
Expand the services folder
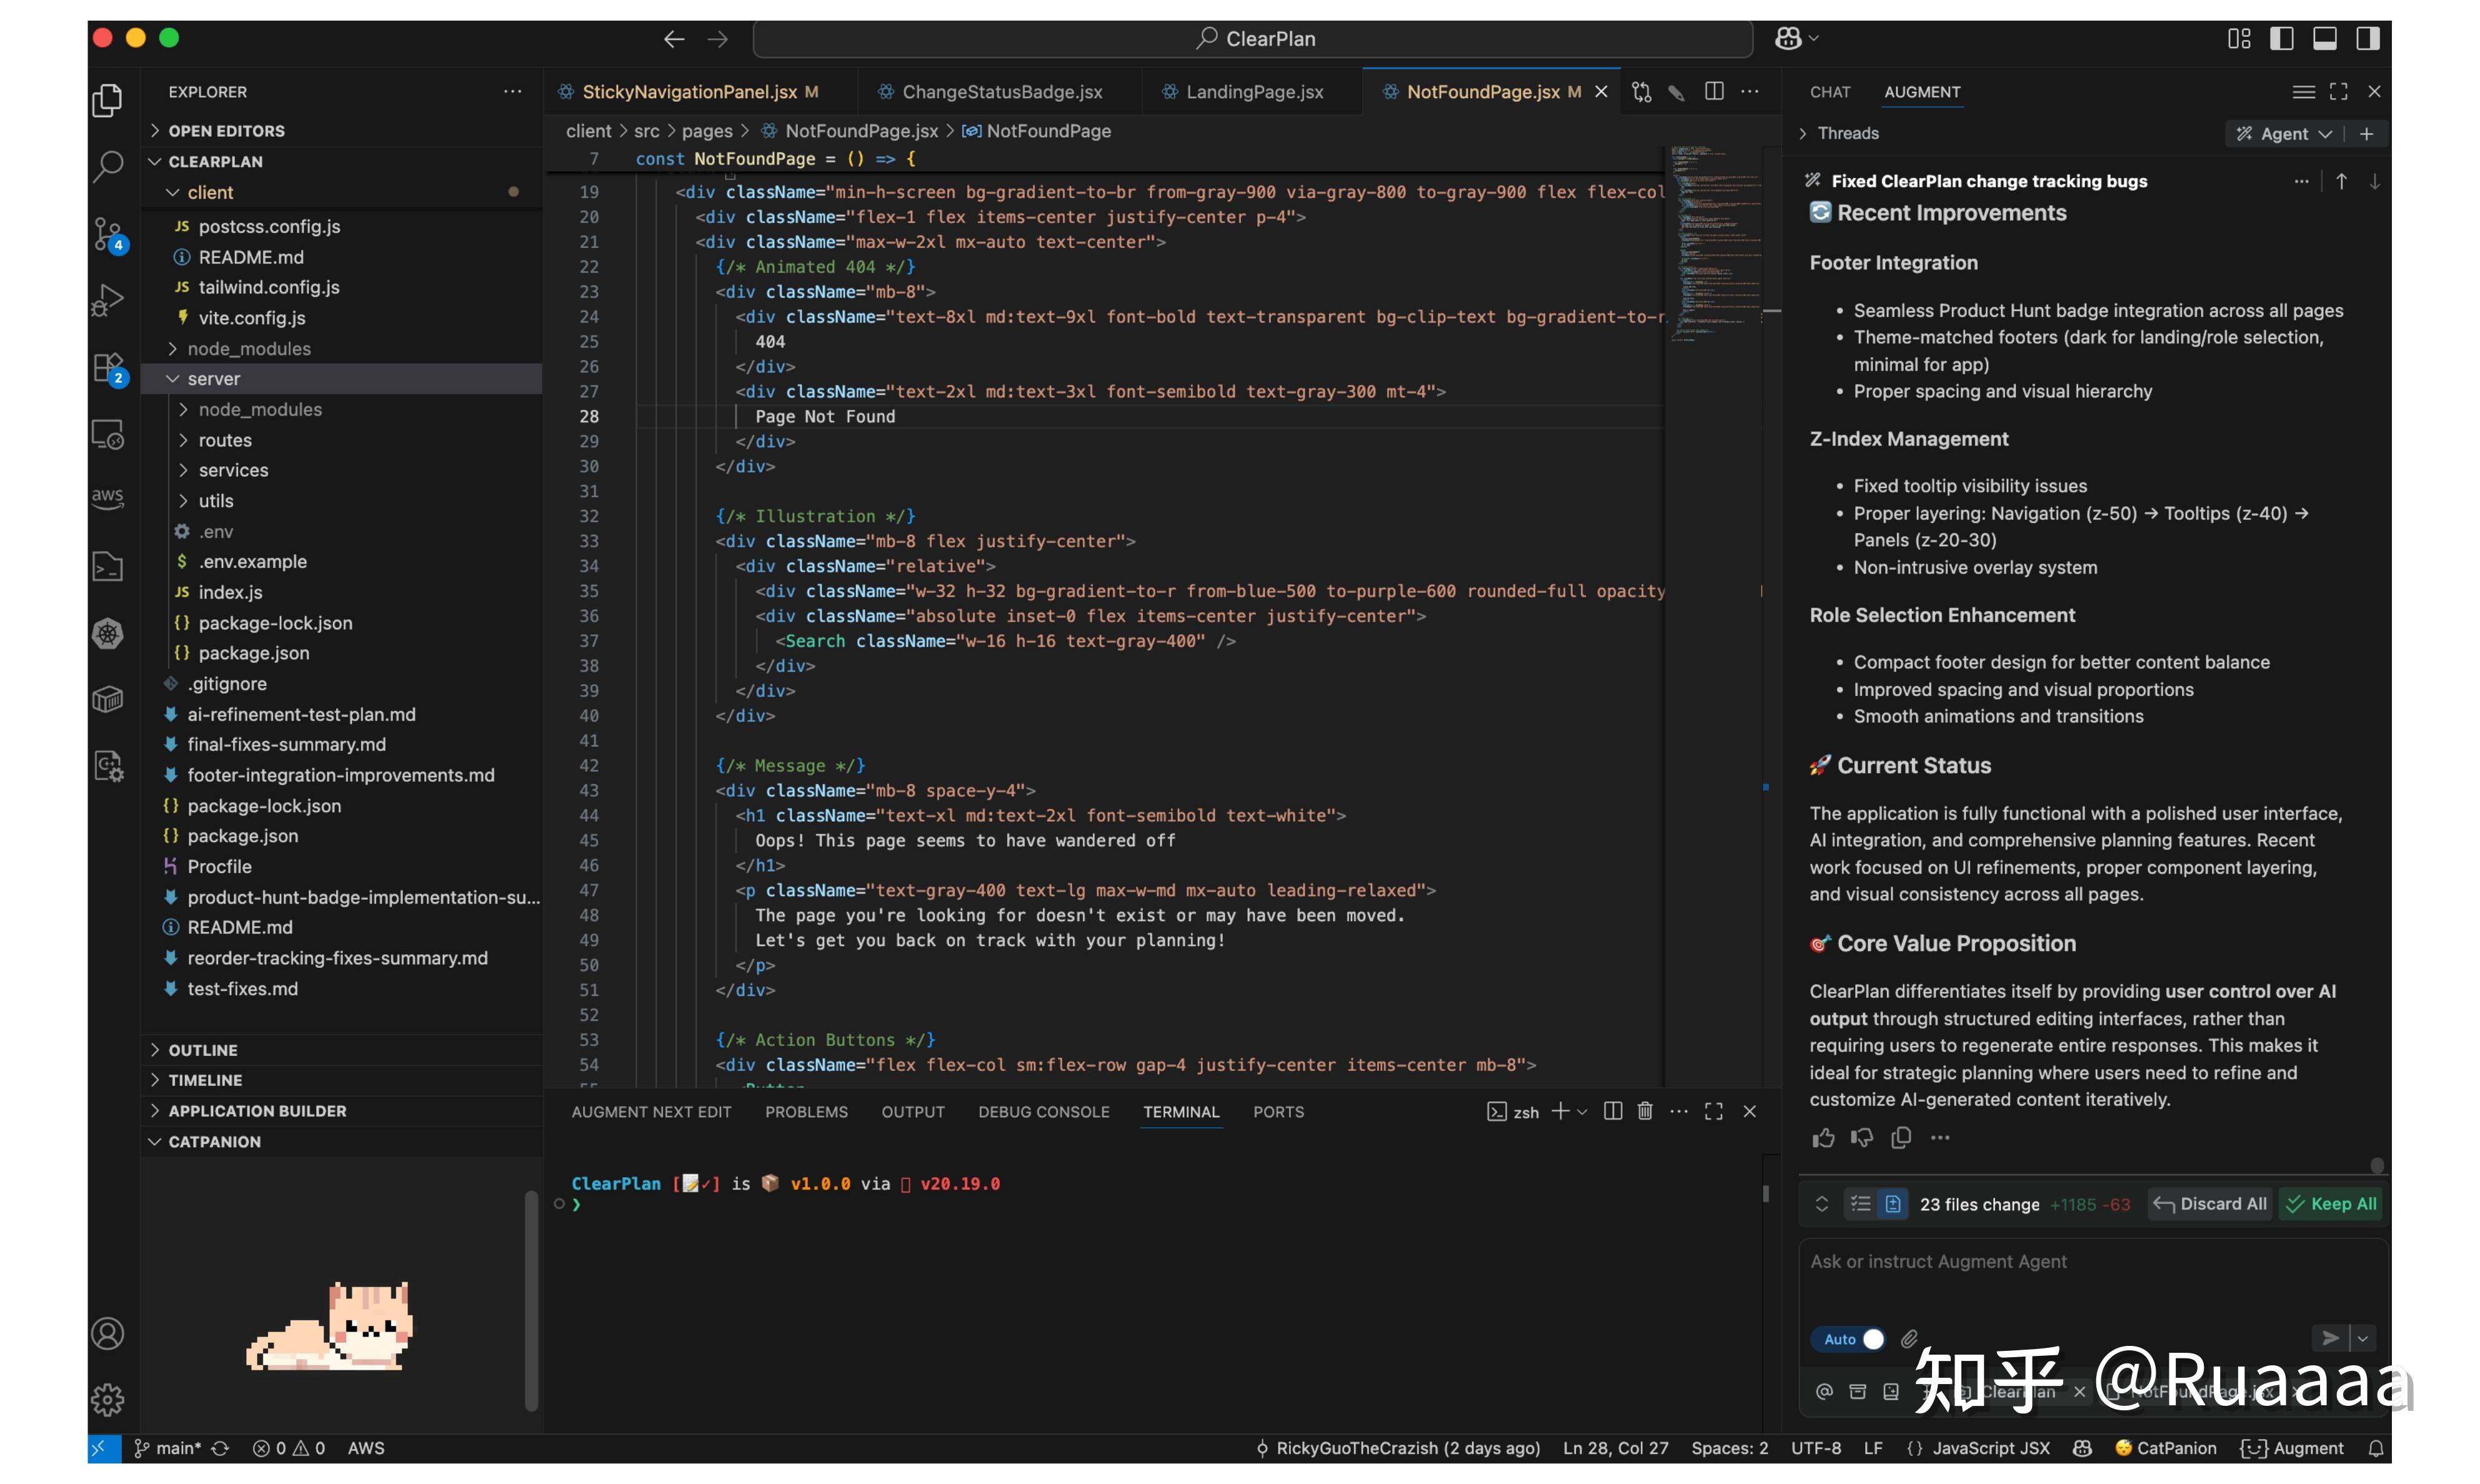[341, 470]
